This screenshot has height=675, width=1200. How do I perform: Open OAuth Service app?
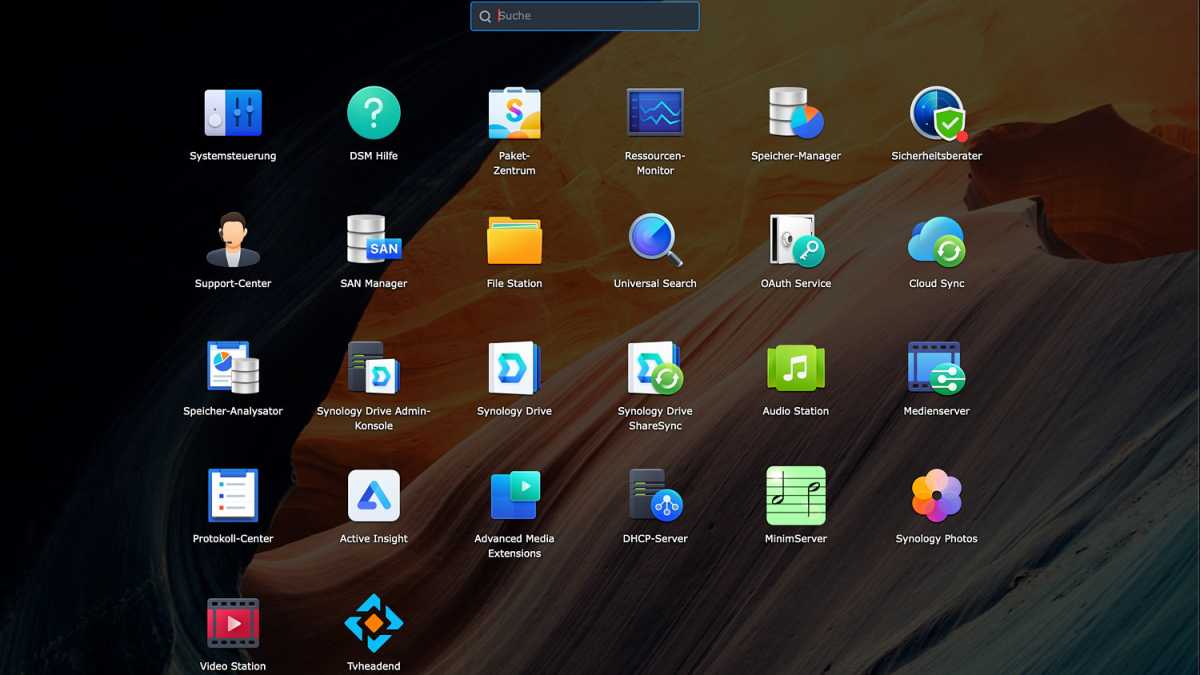point(796,240)
